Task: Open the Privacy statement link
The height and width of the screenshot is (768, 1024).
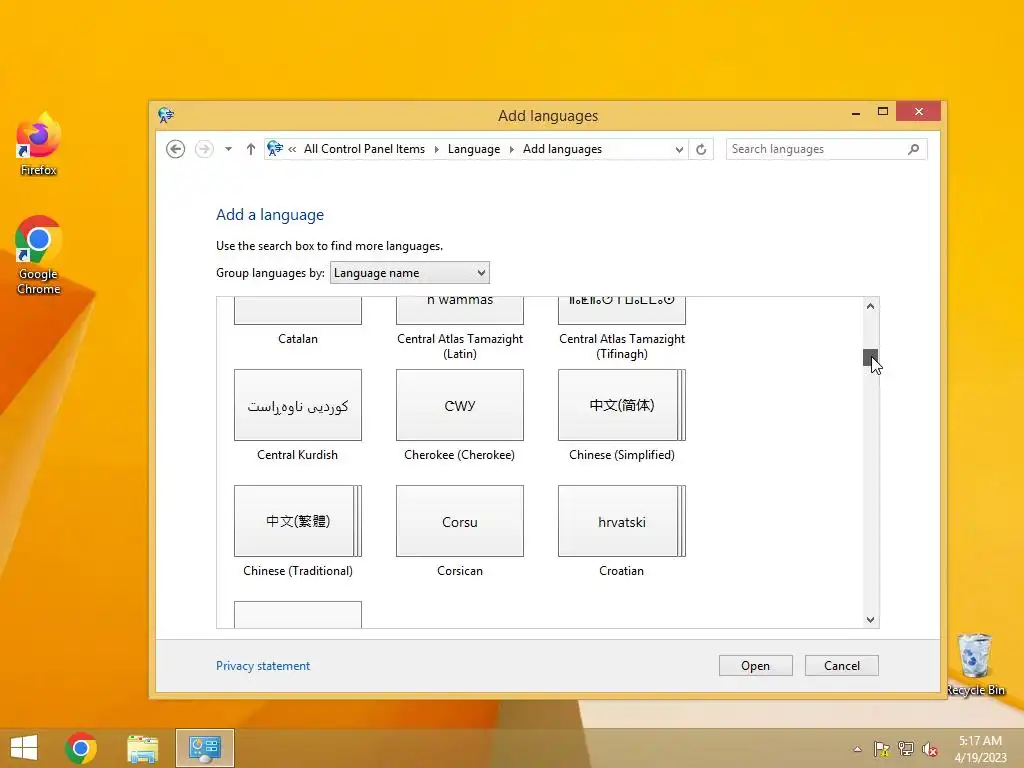Action: pyautogui.click(x=263, y=665)
